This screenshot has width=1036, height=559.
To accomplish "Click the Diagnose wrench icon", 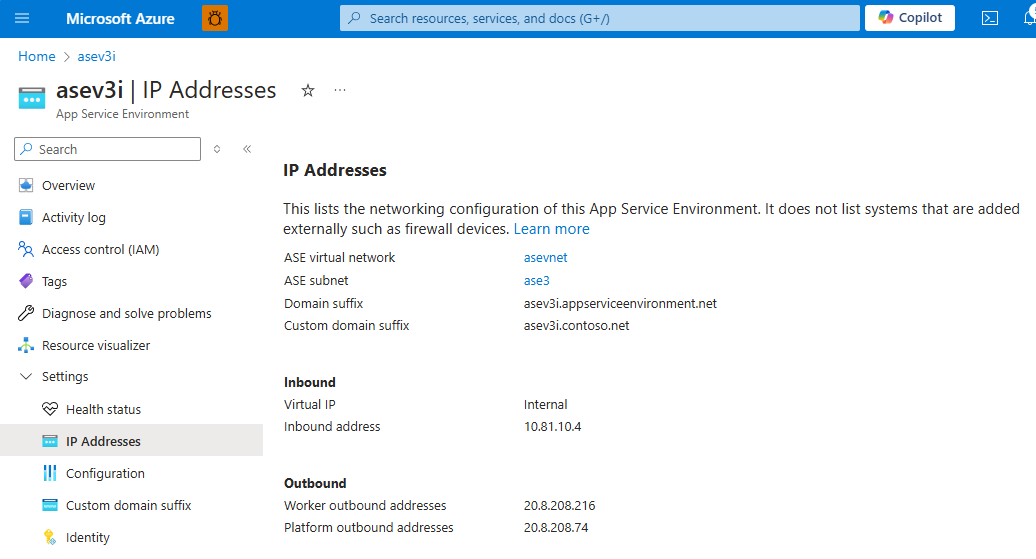I will [26, 313].
